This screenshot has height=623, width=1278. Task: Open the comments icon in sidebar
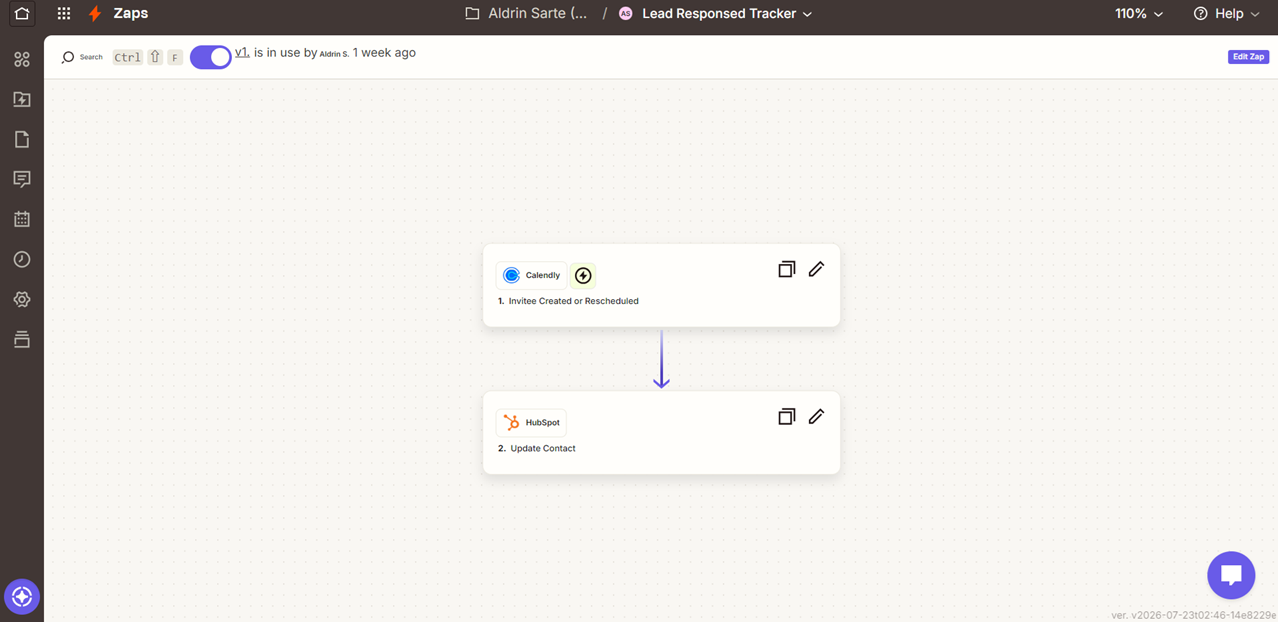coord(22,179)
